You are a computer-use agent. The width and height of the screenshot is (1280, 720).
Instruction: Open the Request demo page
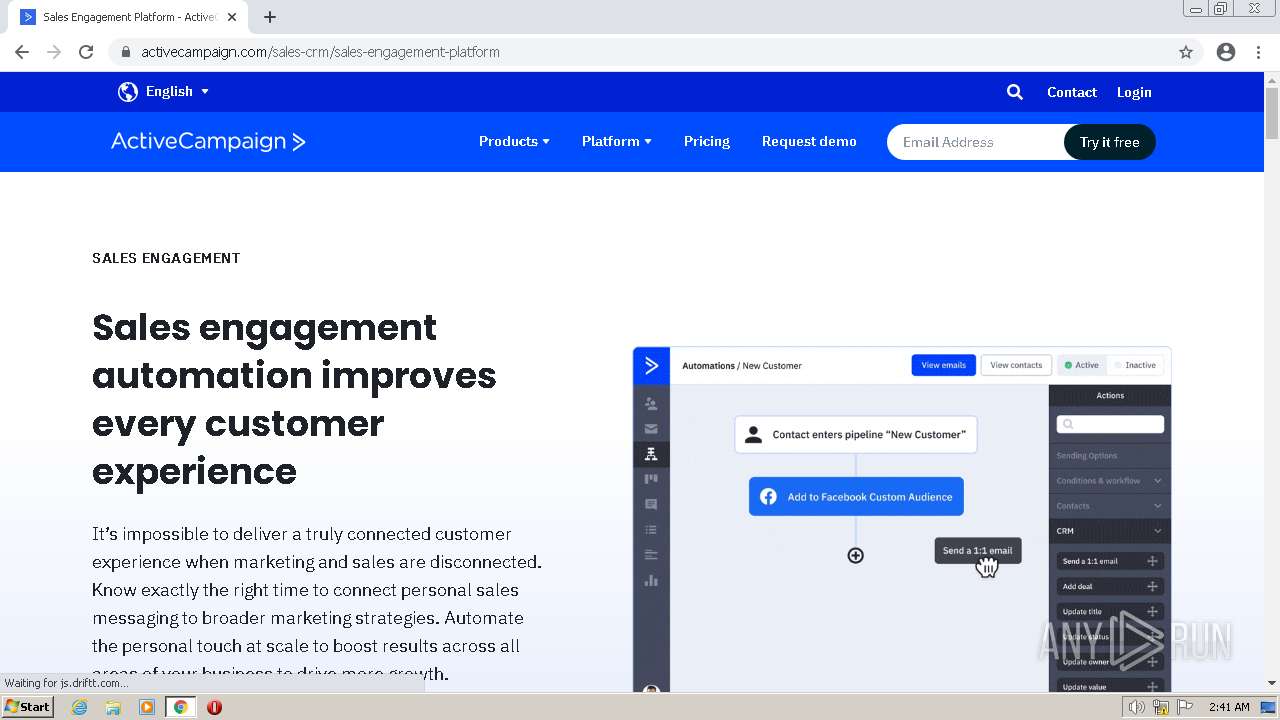coord(809,141)
